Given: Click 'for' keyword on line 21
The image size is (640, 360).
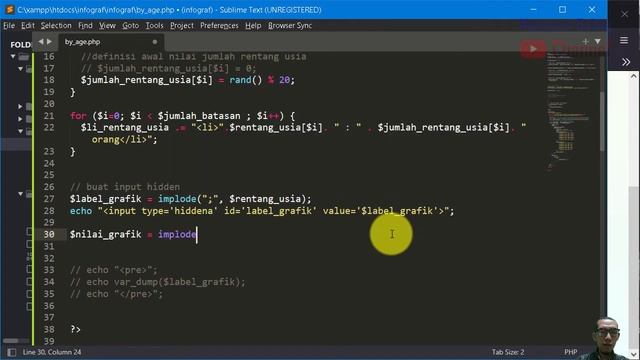Looking at the screenshot, I should click(x=78, y=116).
